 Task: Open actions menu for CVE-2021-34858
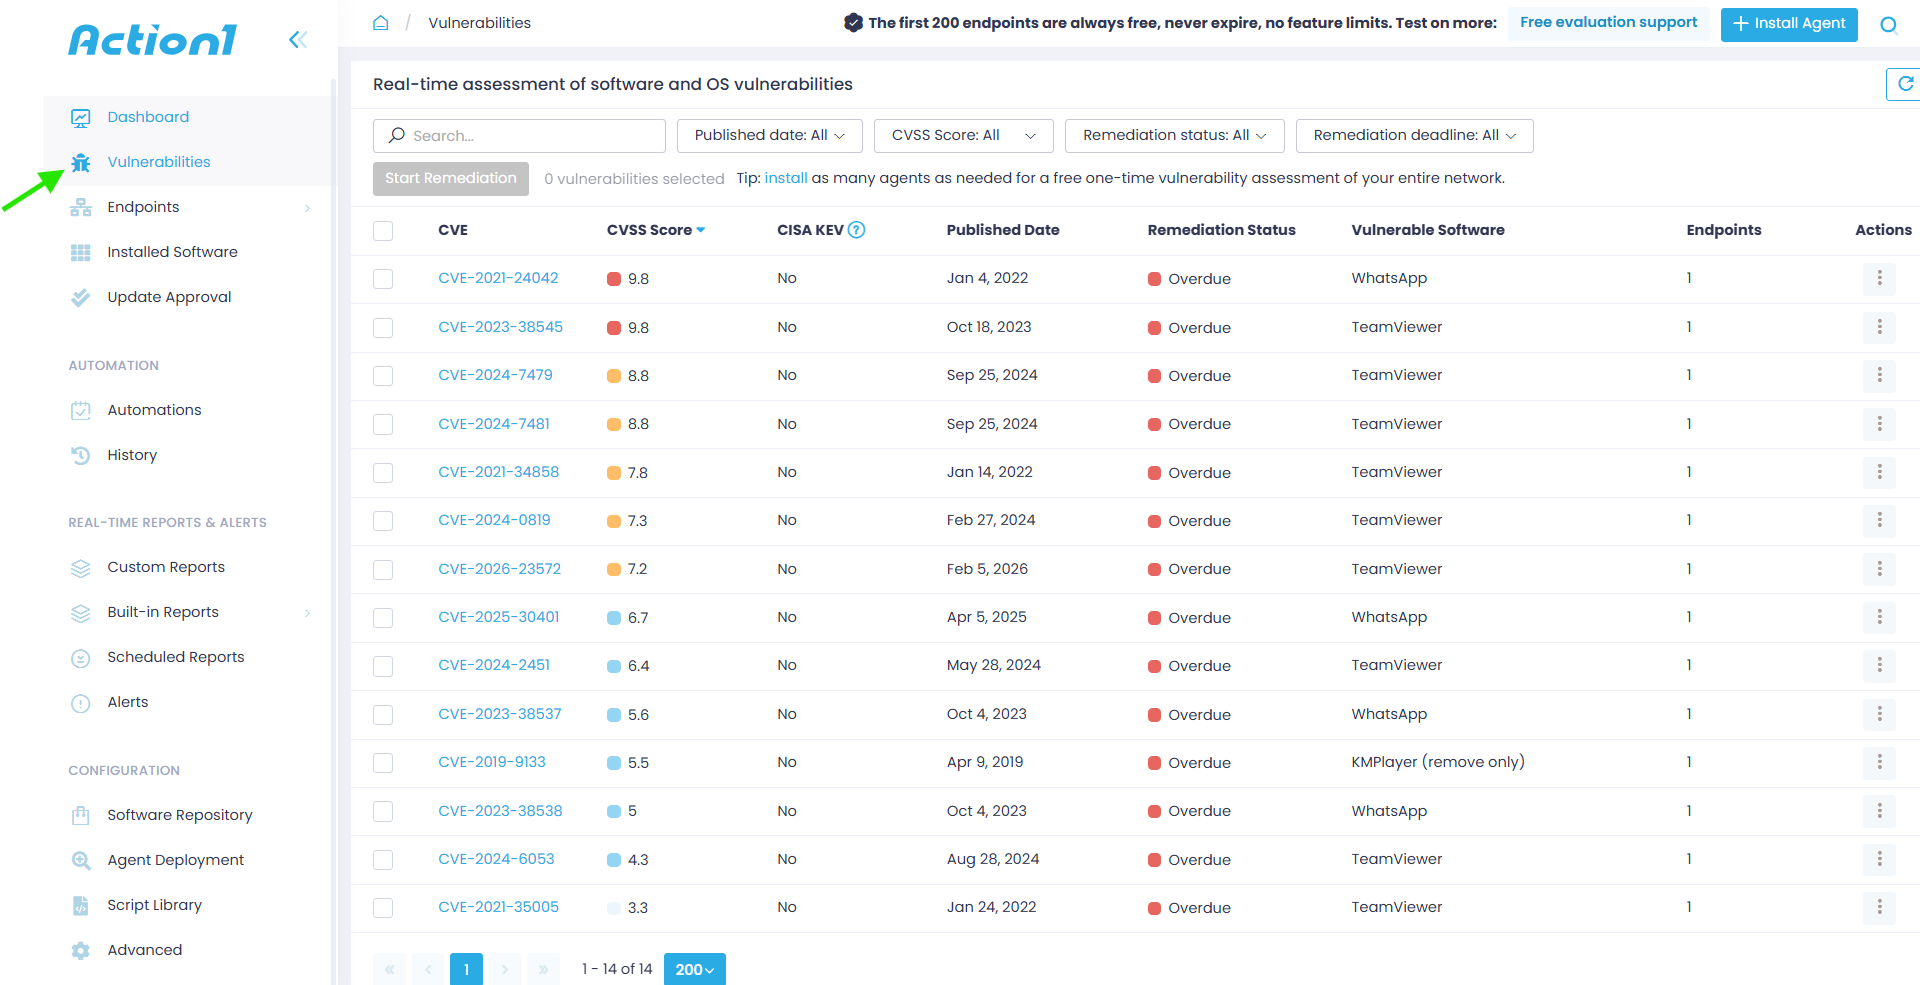coord(1879,472)
